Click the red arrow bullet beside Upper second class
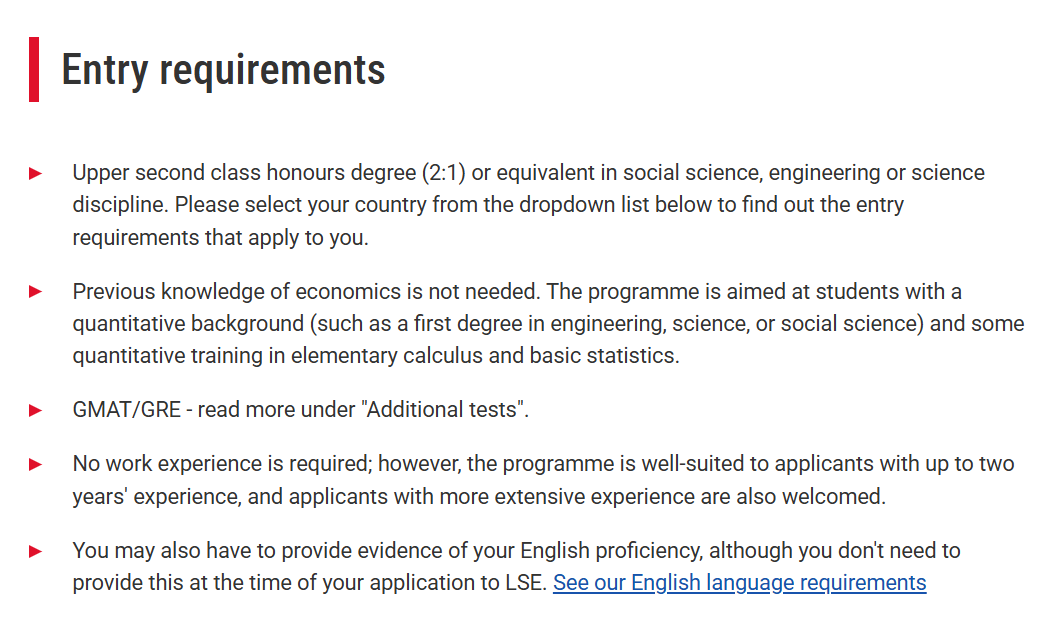1053x625 pixels. [36, 174]
